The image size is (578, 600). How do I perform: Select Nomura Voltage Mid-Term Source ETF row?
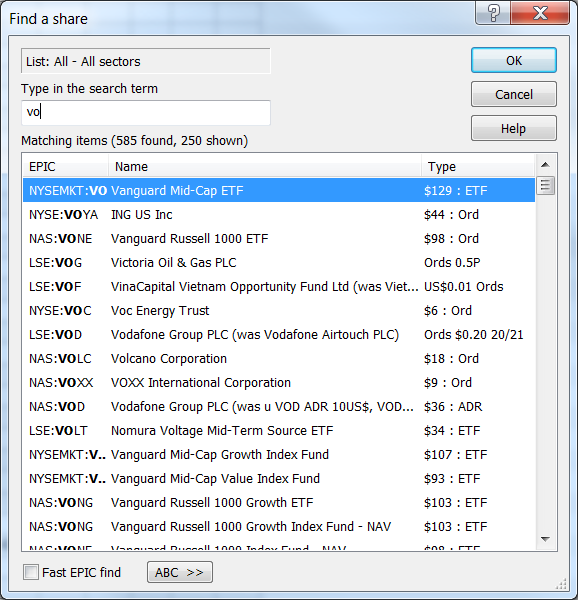(279, 430)
